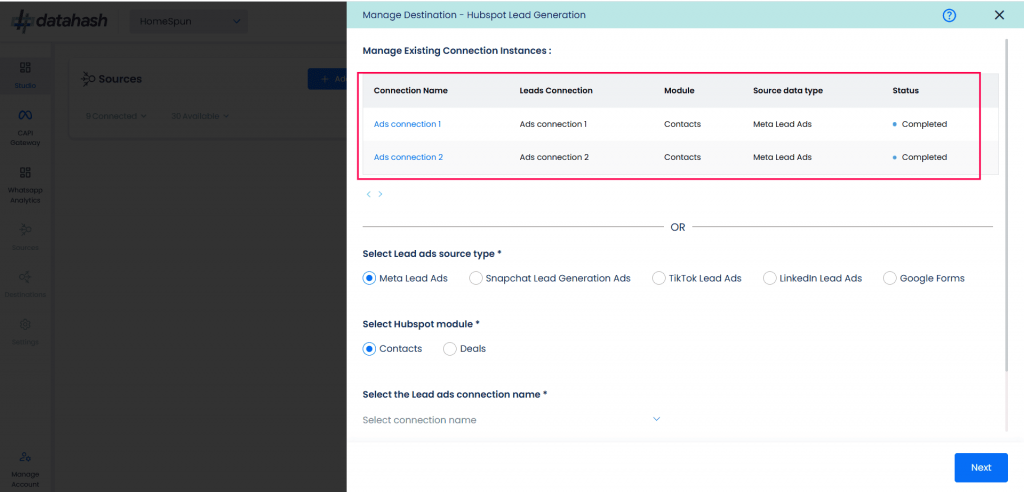
Task: Go to next page of connections table
Action: point(380,194)
